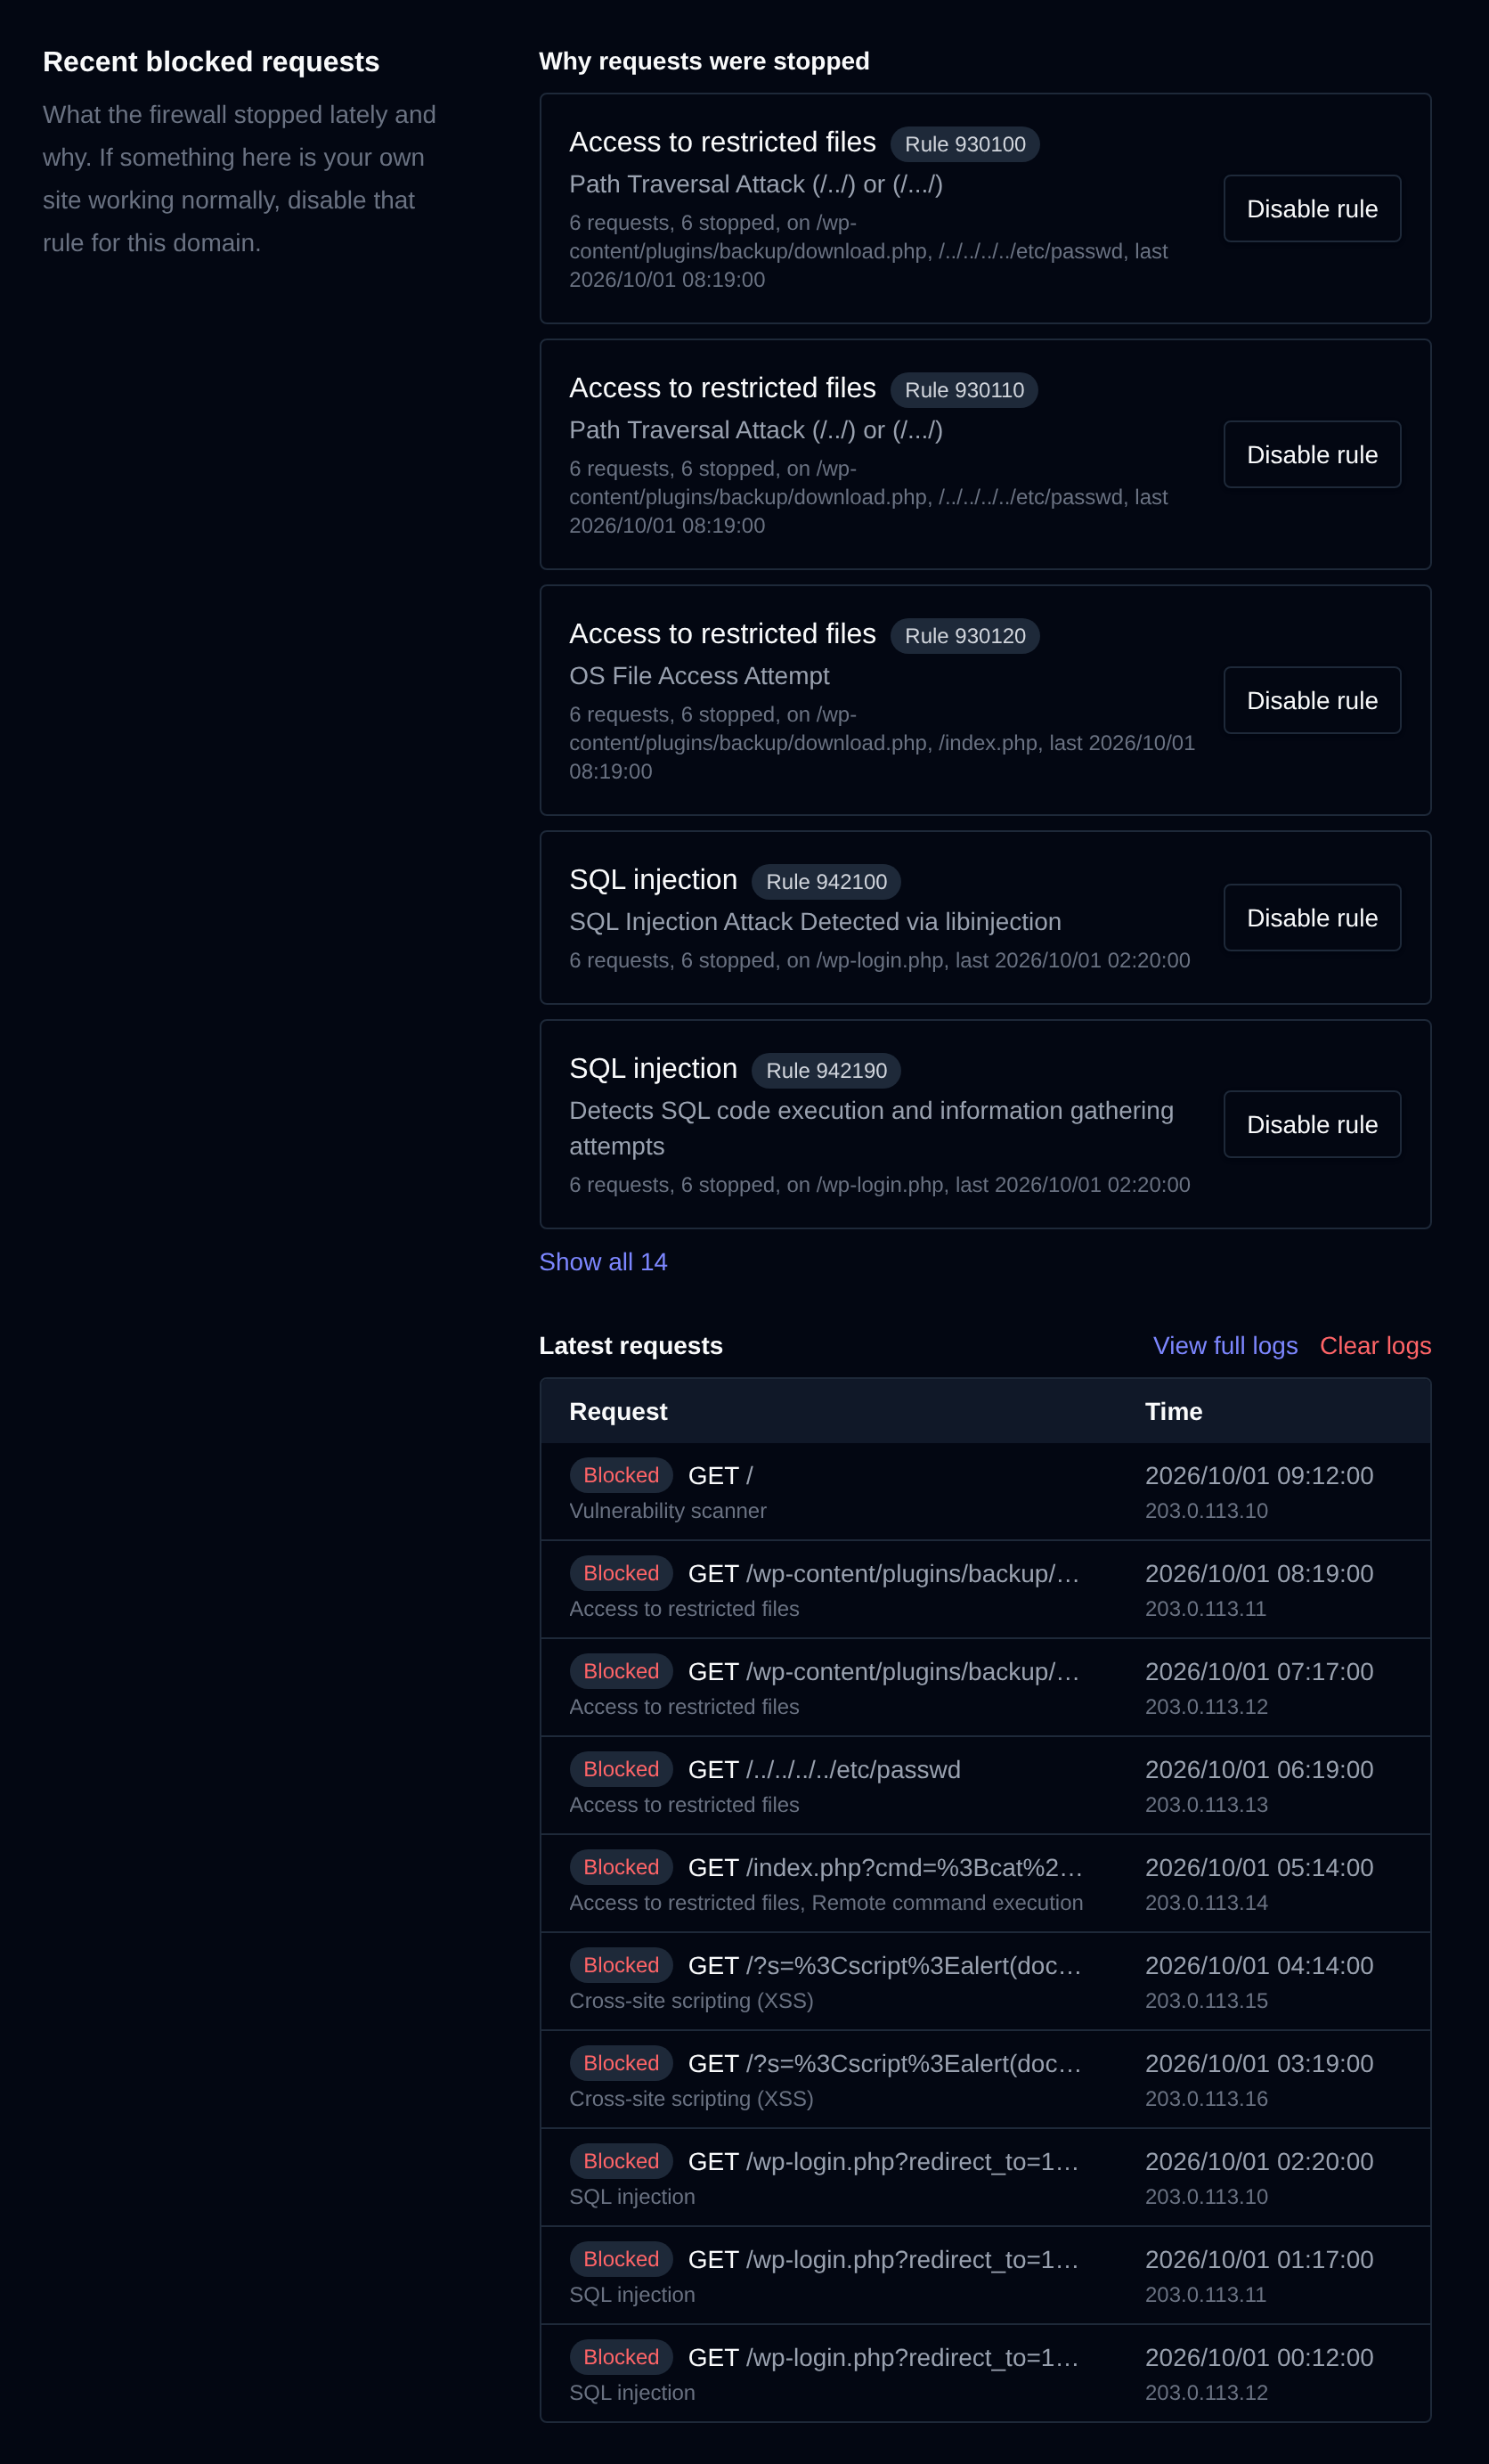Screen dimensions: 1489x2464
Task: Select GET /index.php?cmd request entry
Action: pyautogui.click(x=885, y=1868)
